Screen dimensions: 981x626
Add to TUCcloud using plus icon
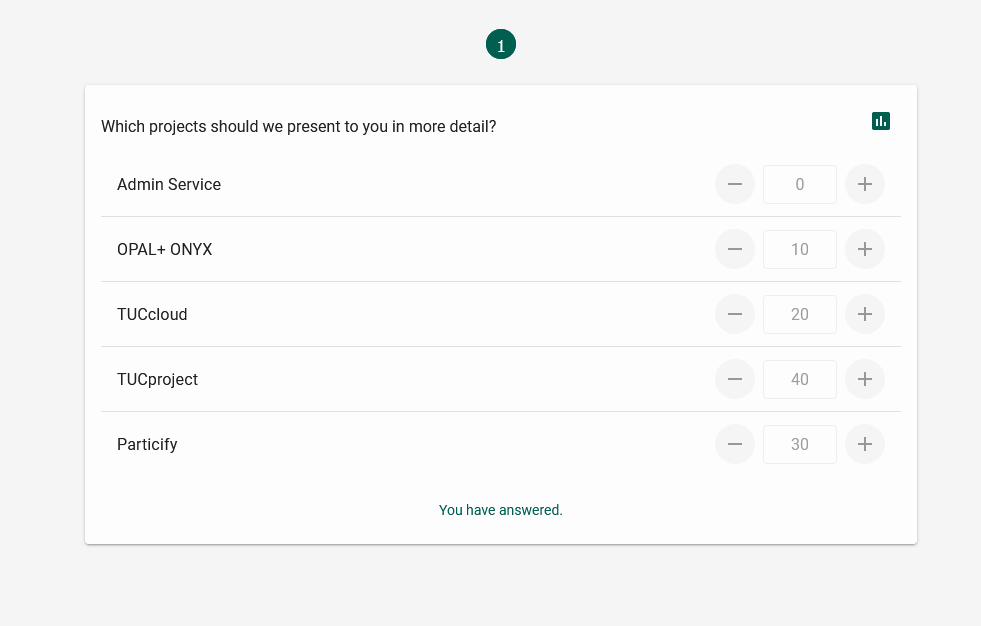865,314
